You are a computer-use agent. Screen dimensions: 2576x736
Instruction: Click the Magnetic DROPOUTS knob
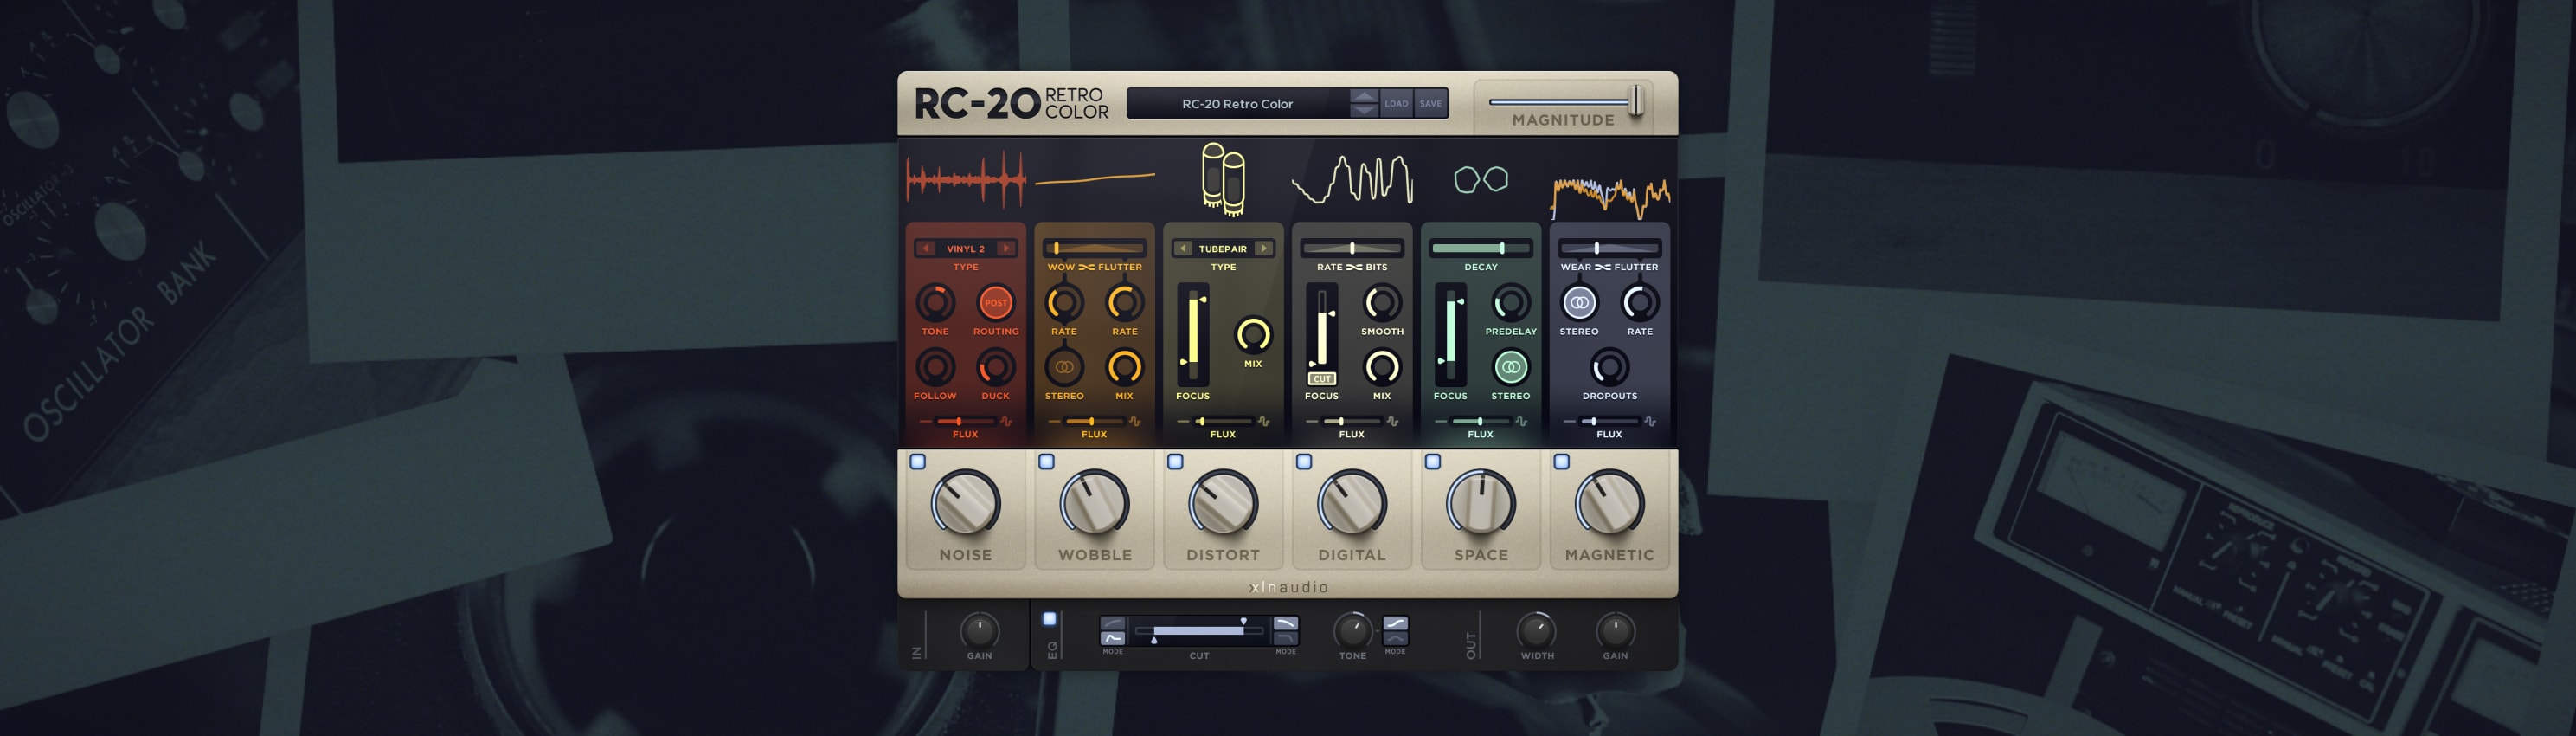1610,367
